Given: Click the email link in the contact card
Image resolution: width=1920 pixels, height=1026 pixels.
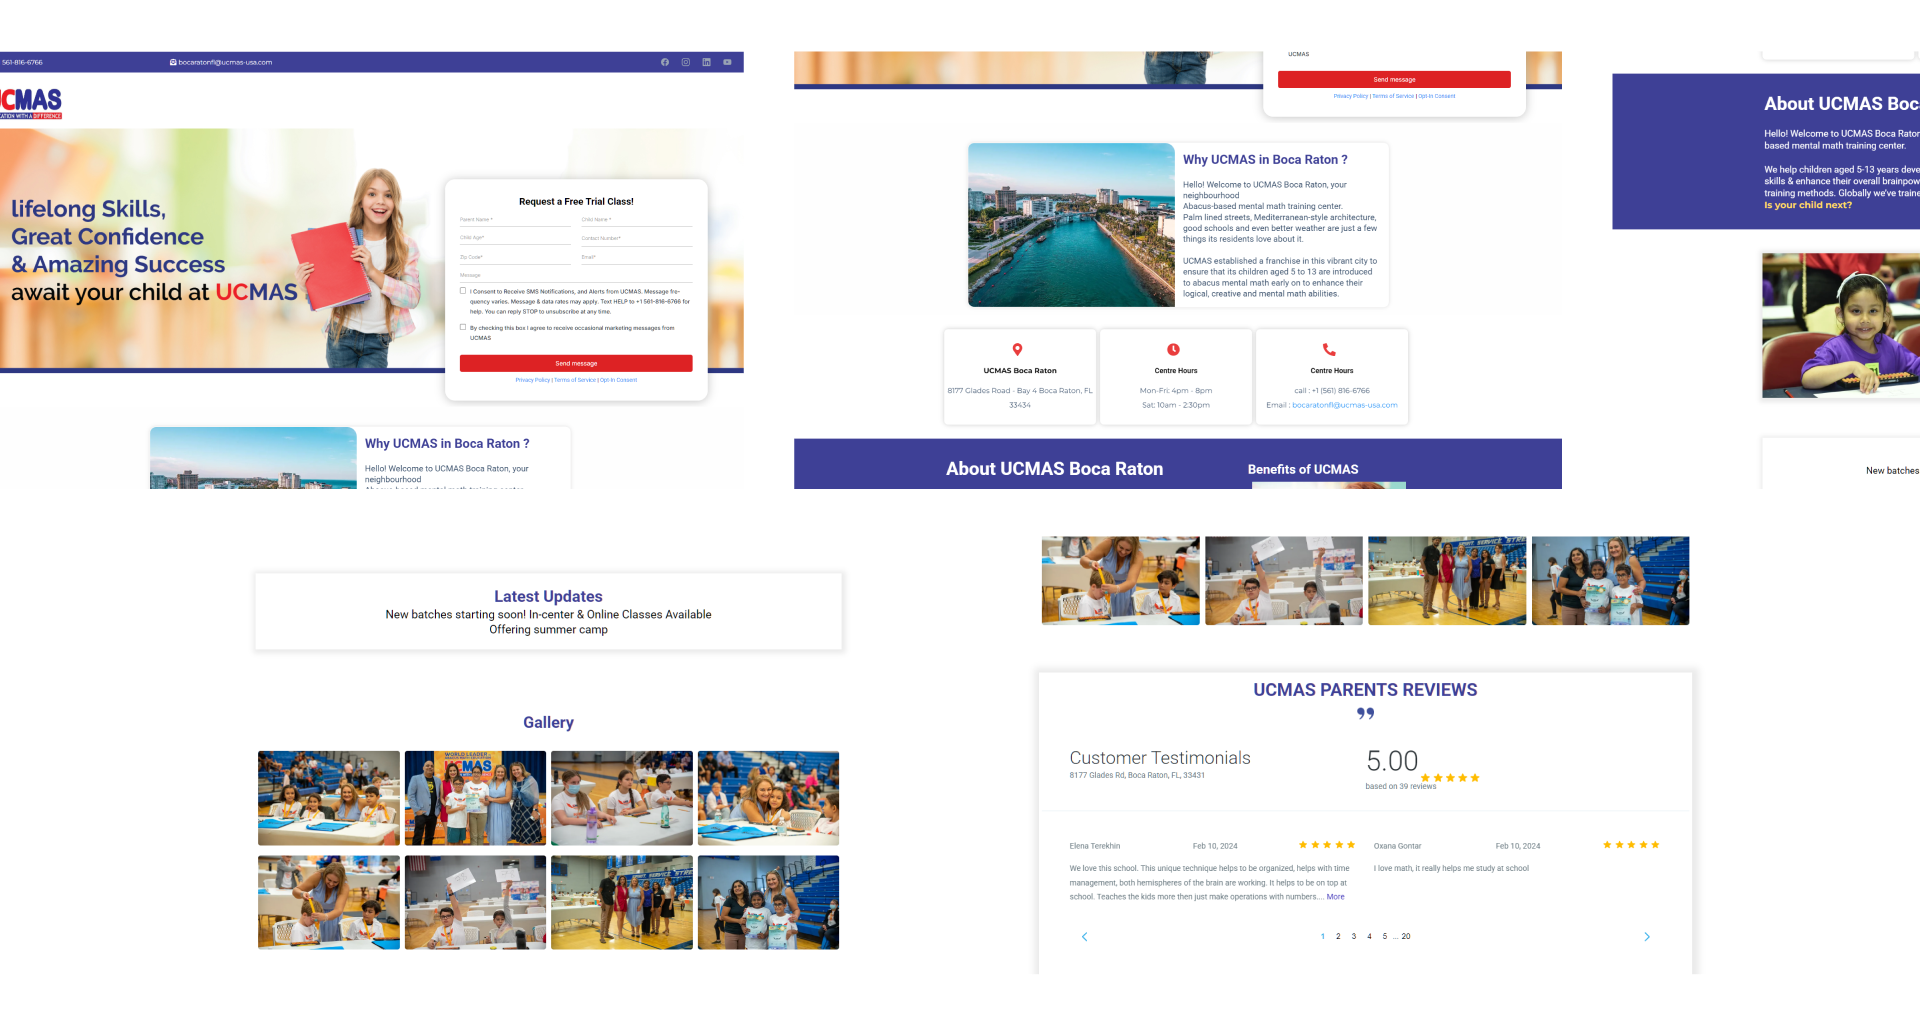Looking at the screenshot, I should [x=1345, y=405].
